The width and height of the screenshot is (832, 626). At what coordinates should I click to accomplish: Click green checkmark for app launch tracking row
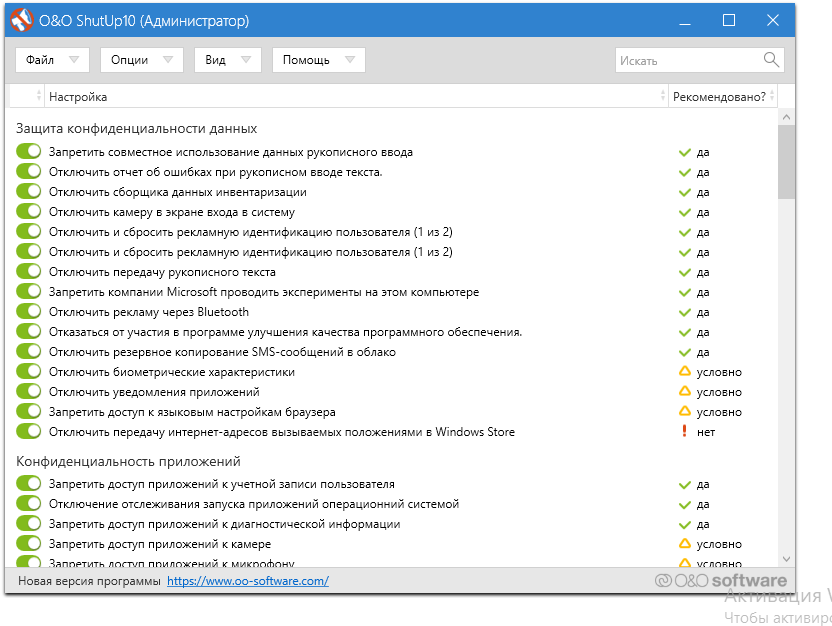[x=684, y=505]
